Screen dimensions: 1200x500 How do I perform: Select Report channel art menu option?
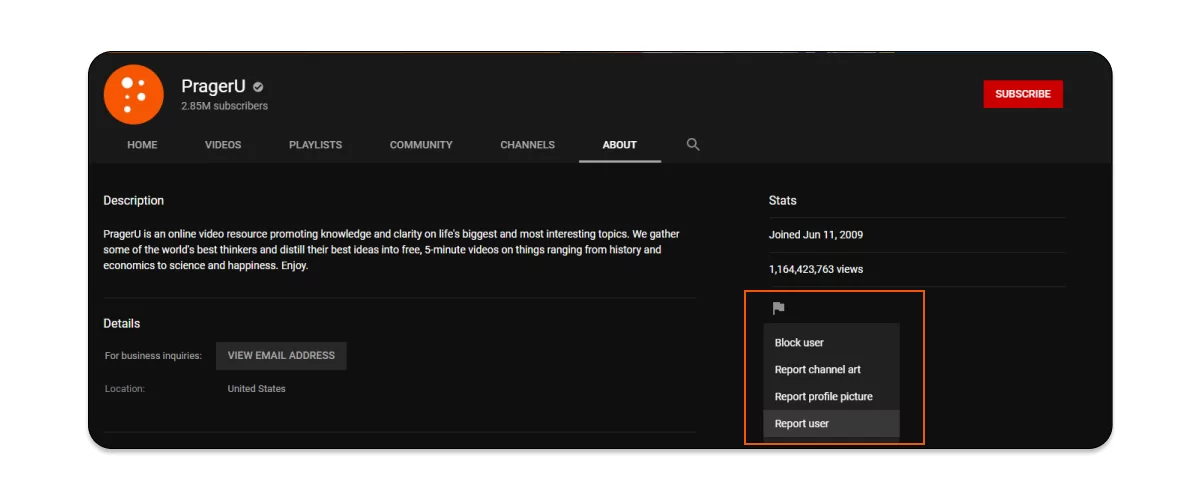click(x=817, y=370)
